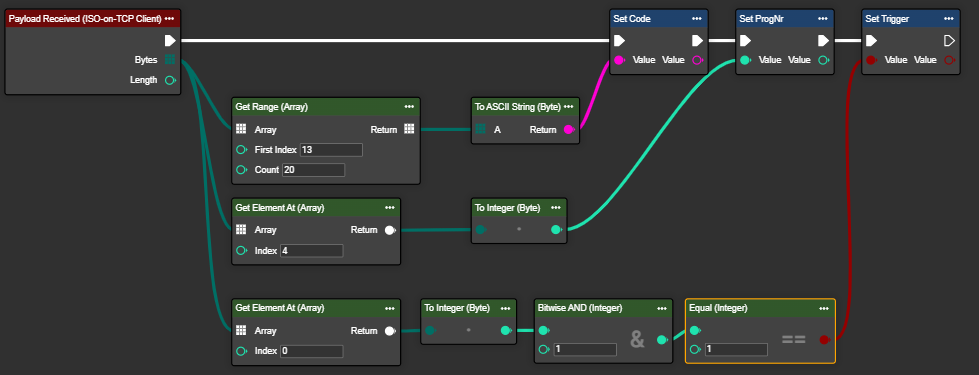
Task: Edit the First Index field showing 13
Action: pos(331,150)
